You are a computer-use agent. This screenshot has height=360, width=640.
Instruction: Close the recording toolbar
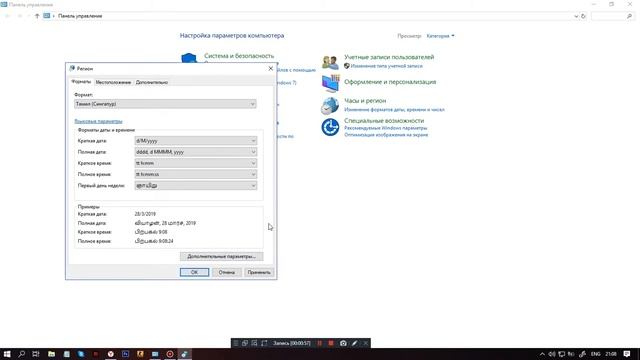[366, 343]
